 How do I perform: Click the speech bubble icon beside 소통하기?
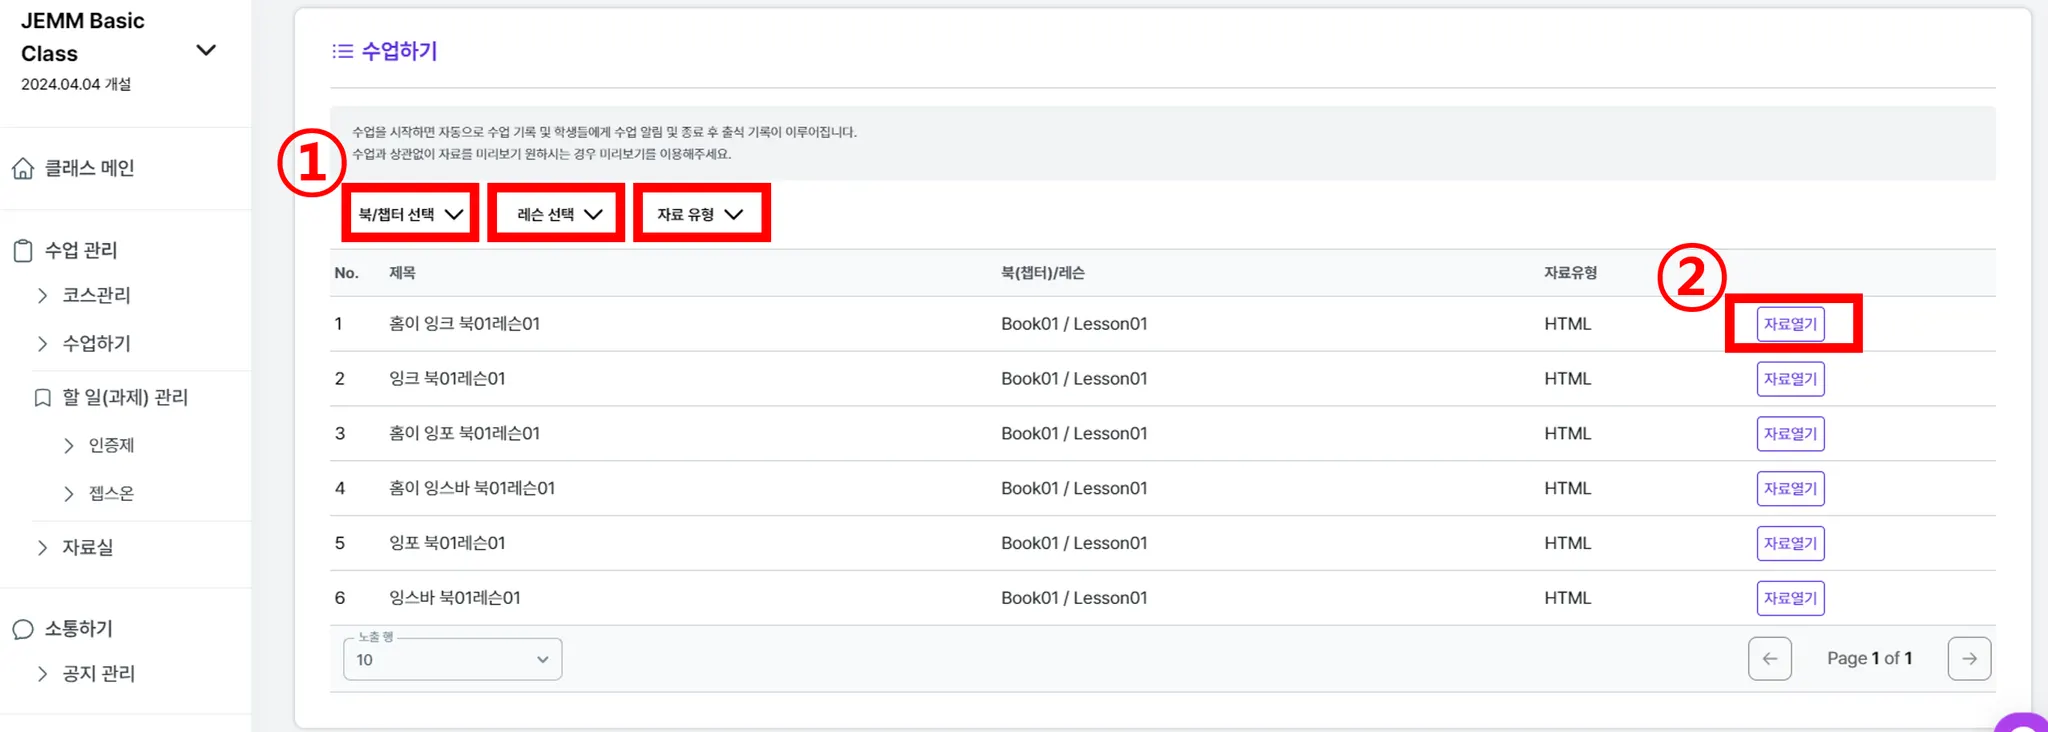[x=23, y=629]
